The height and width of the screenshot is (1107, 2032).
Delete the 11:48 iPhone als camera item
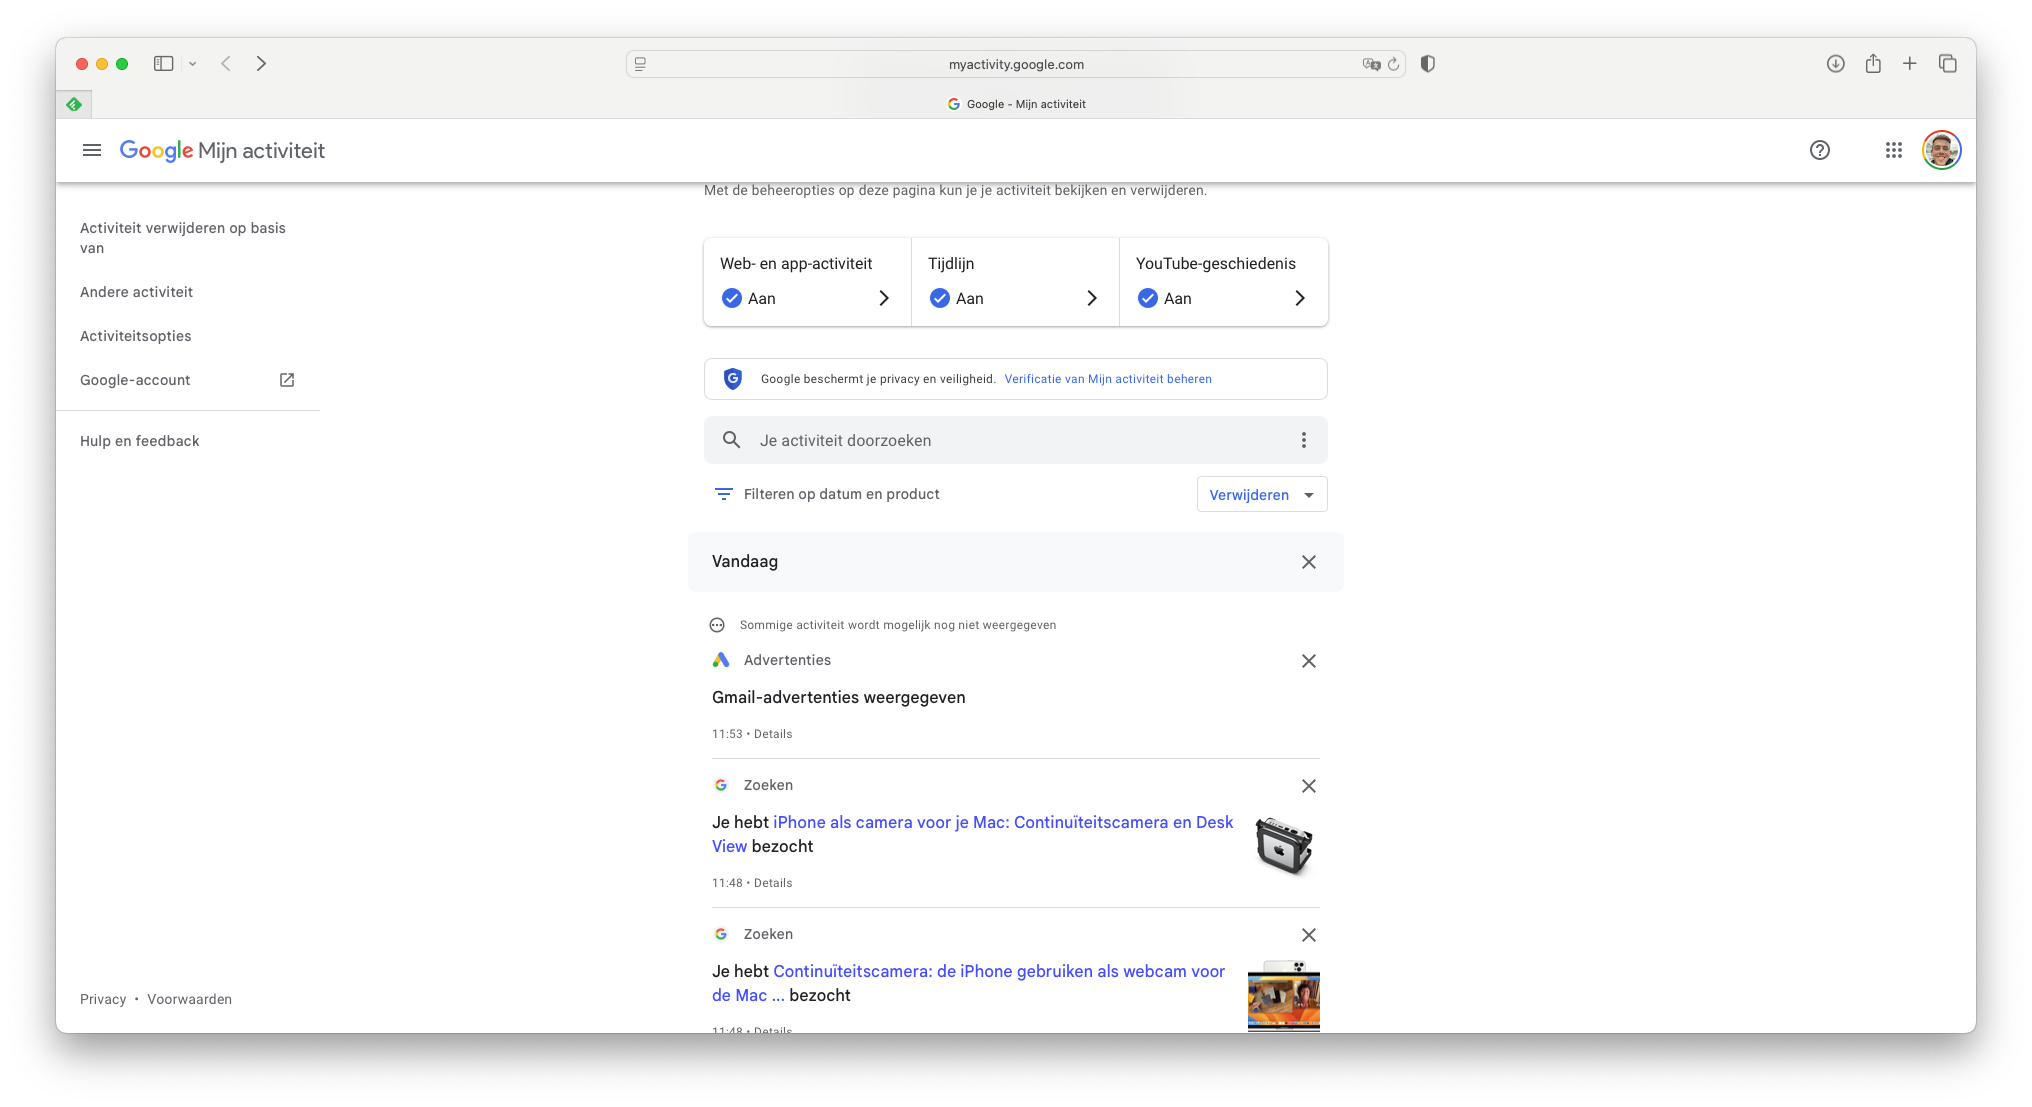coord(1309,786)
